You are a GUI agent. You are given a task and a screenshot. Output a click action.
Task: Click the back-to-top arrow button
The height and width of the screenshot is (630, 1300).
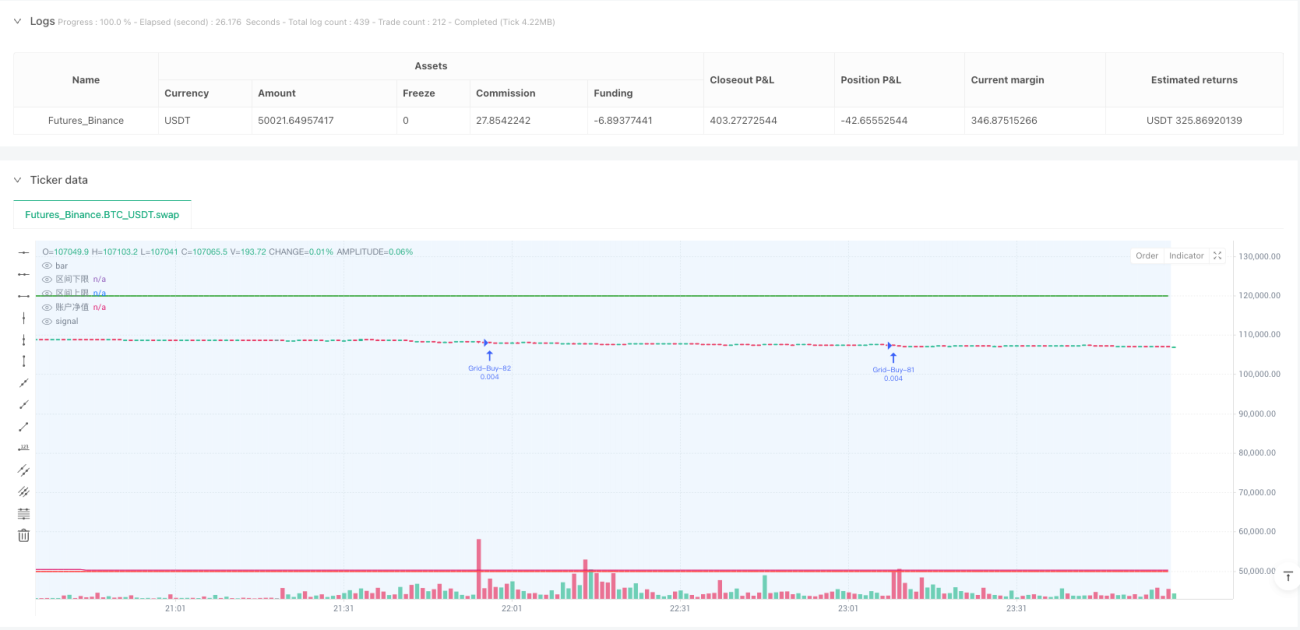[1288, 577]
